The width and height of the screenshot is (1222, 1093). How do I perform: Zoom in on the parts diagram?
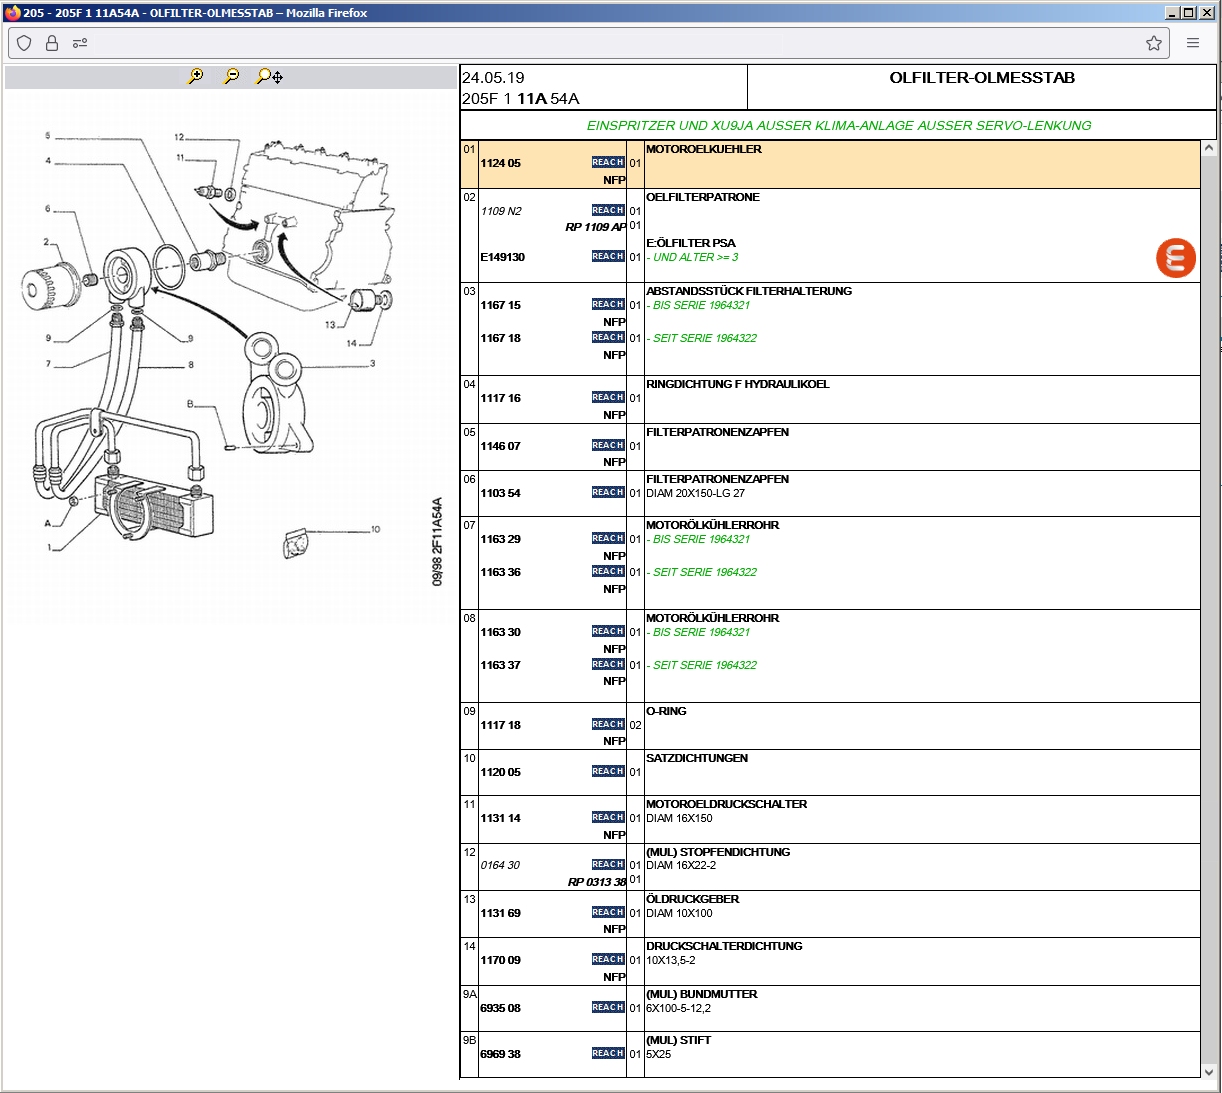[x=196, y=76]
